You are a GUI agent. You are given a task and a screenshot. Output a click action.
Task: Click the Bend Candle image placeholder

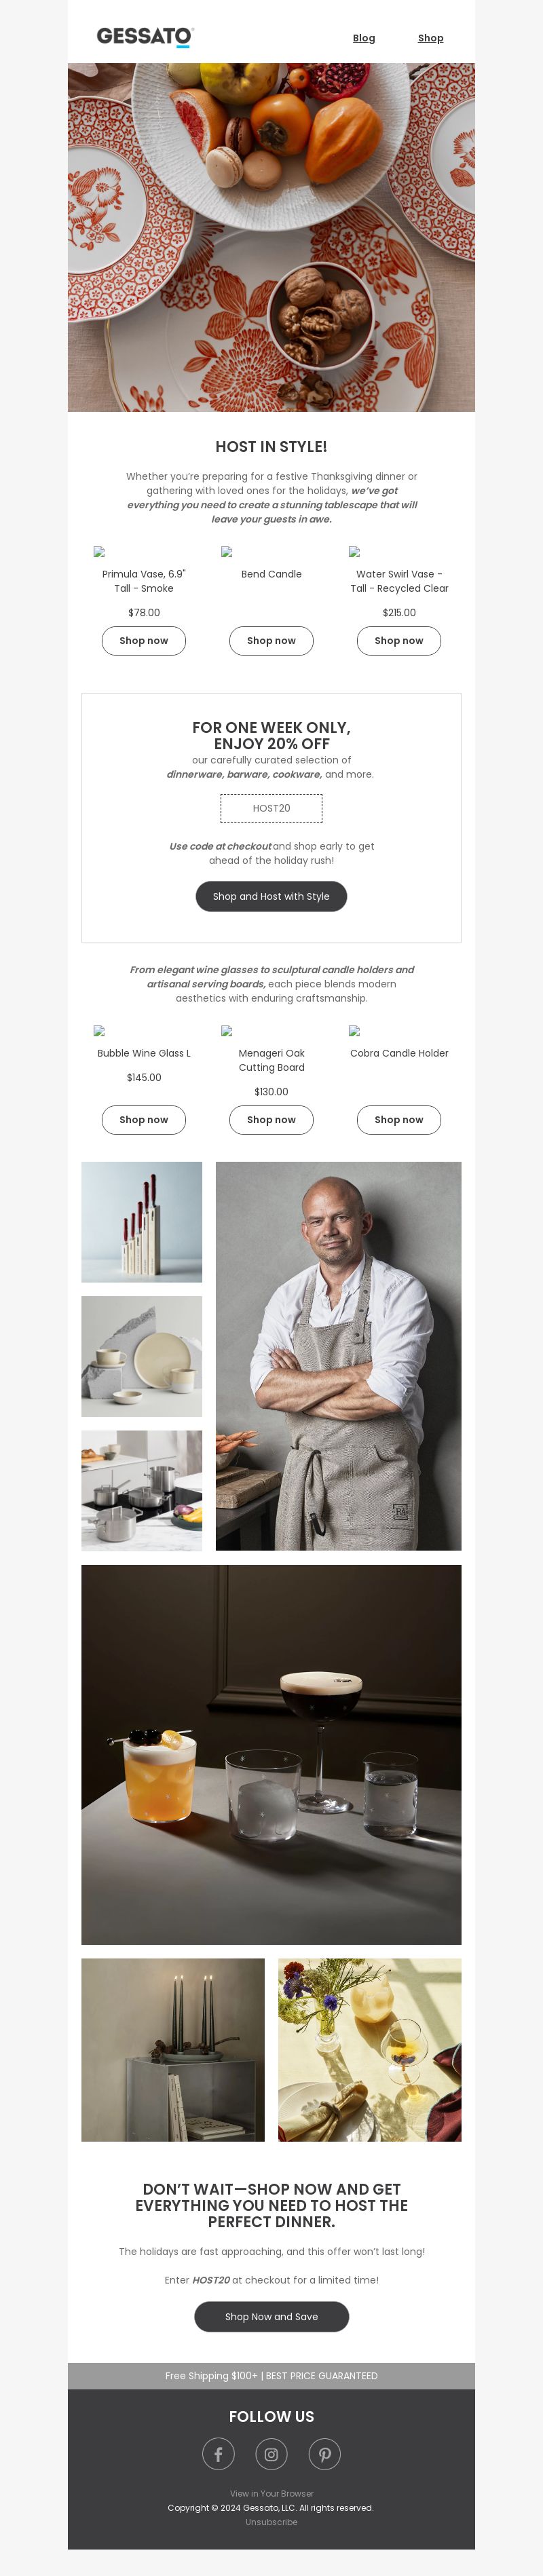pos(227,552)
